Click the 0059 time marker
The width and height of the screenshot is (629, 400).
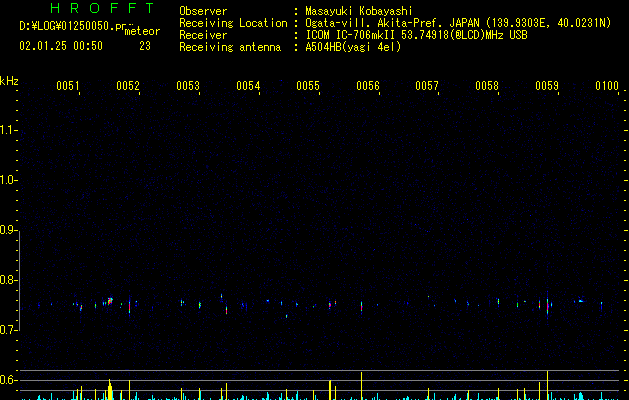(547, 86)
